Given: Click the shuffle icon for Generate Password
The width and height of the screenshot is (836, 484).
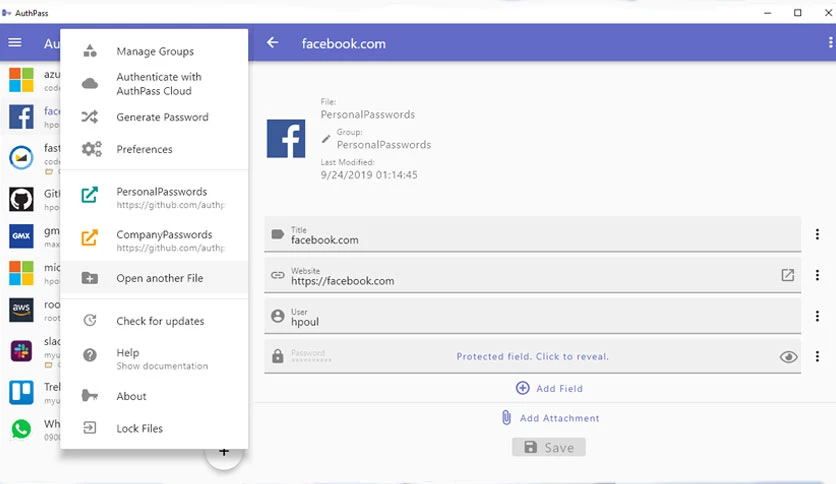Looking at the screenshot, I should click(x=90, y=117).
